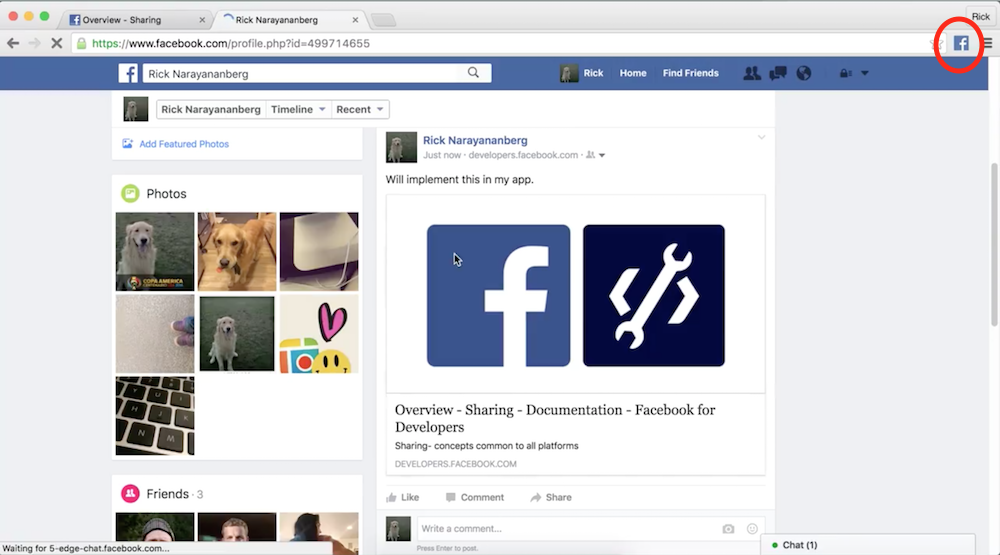Click the Write a comment field
This screenshot has width=1000, height=555.
pyautogui.click(x=565, y=529)
